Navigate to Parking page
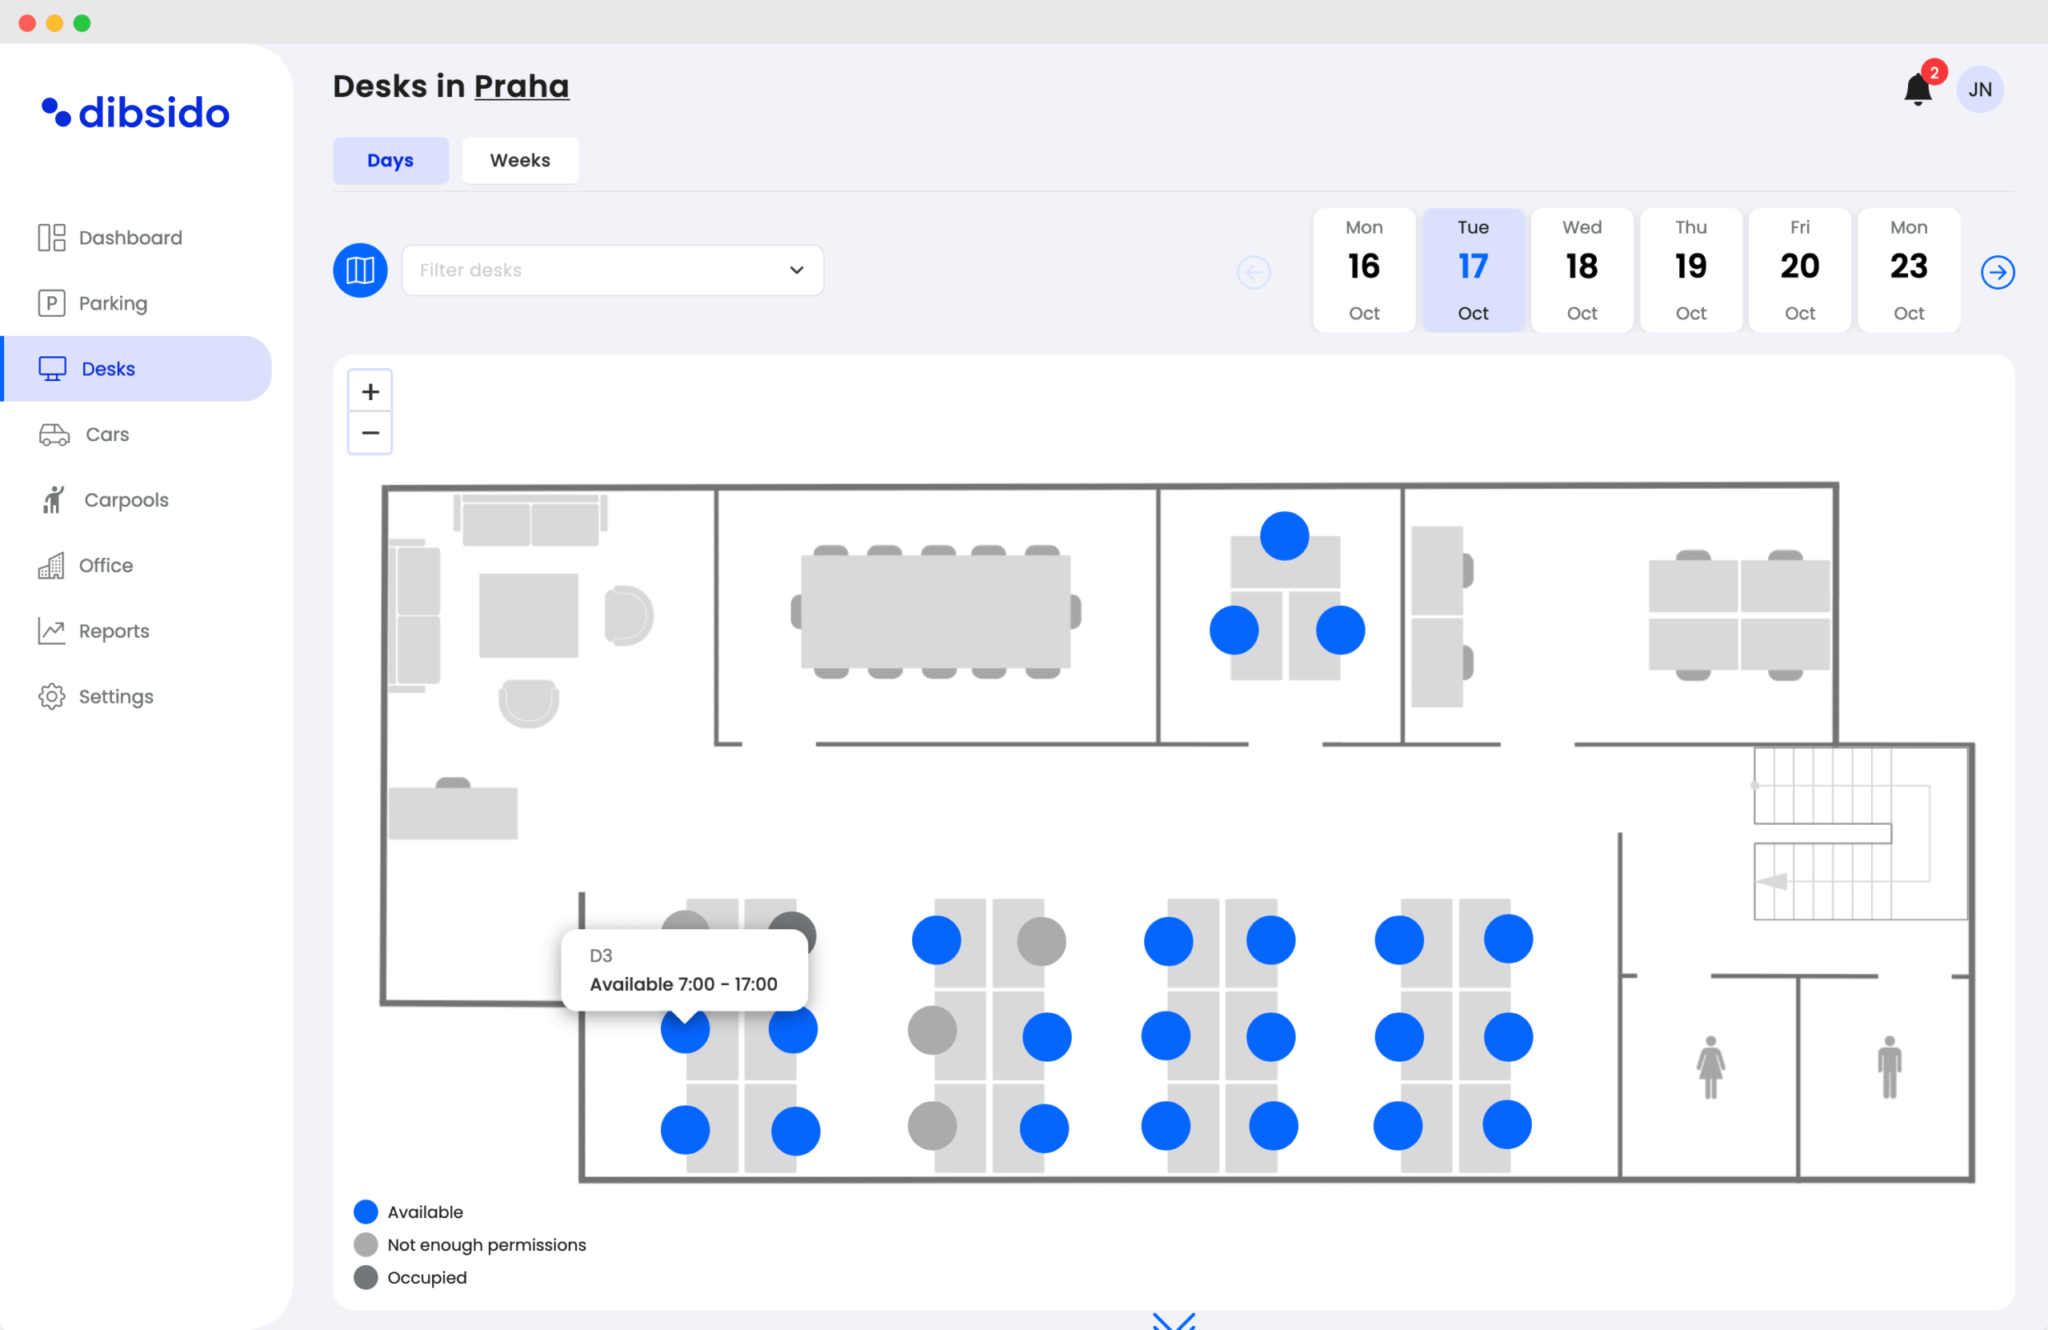 [x=112, y=303]
